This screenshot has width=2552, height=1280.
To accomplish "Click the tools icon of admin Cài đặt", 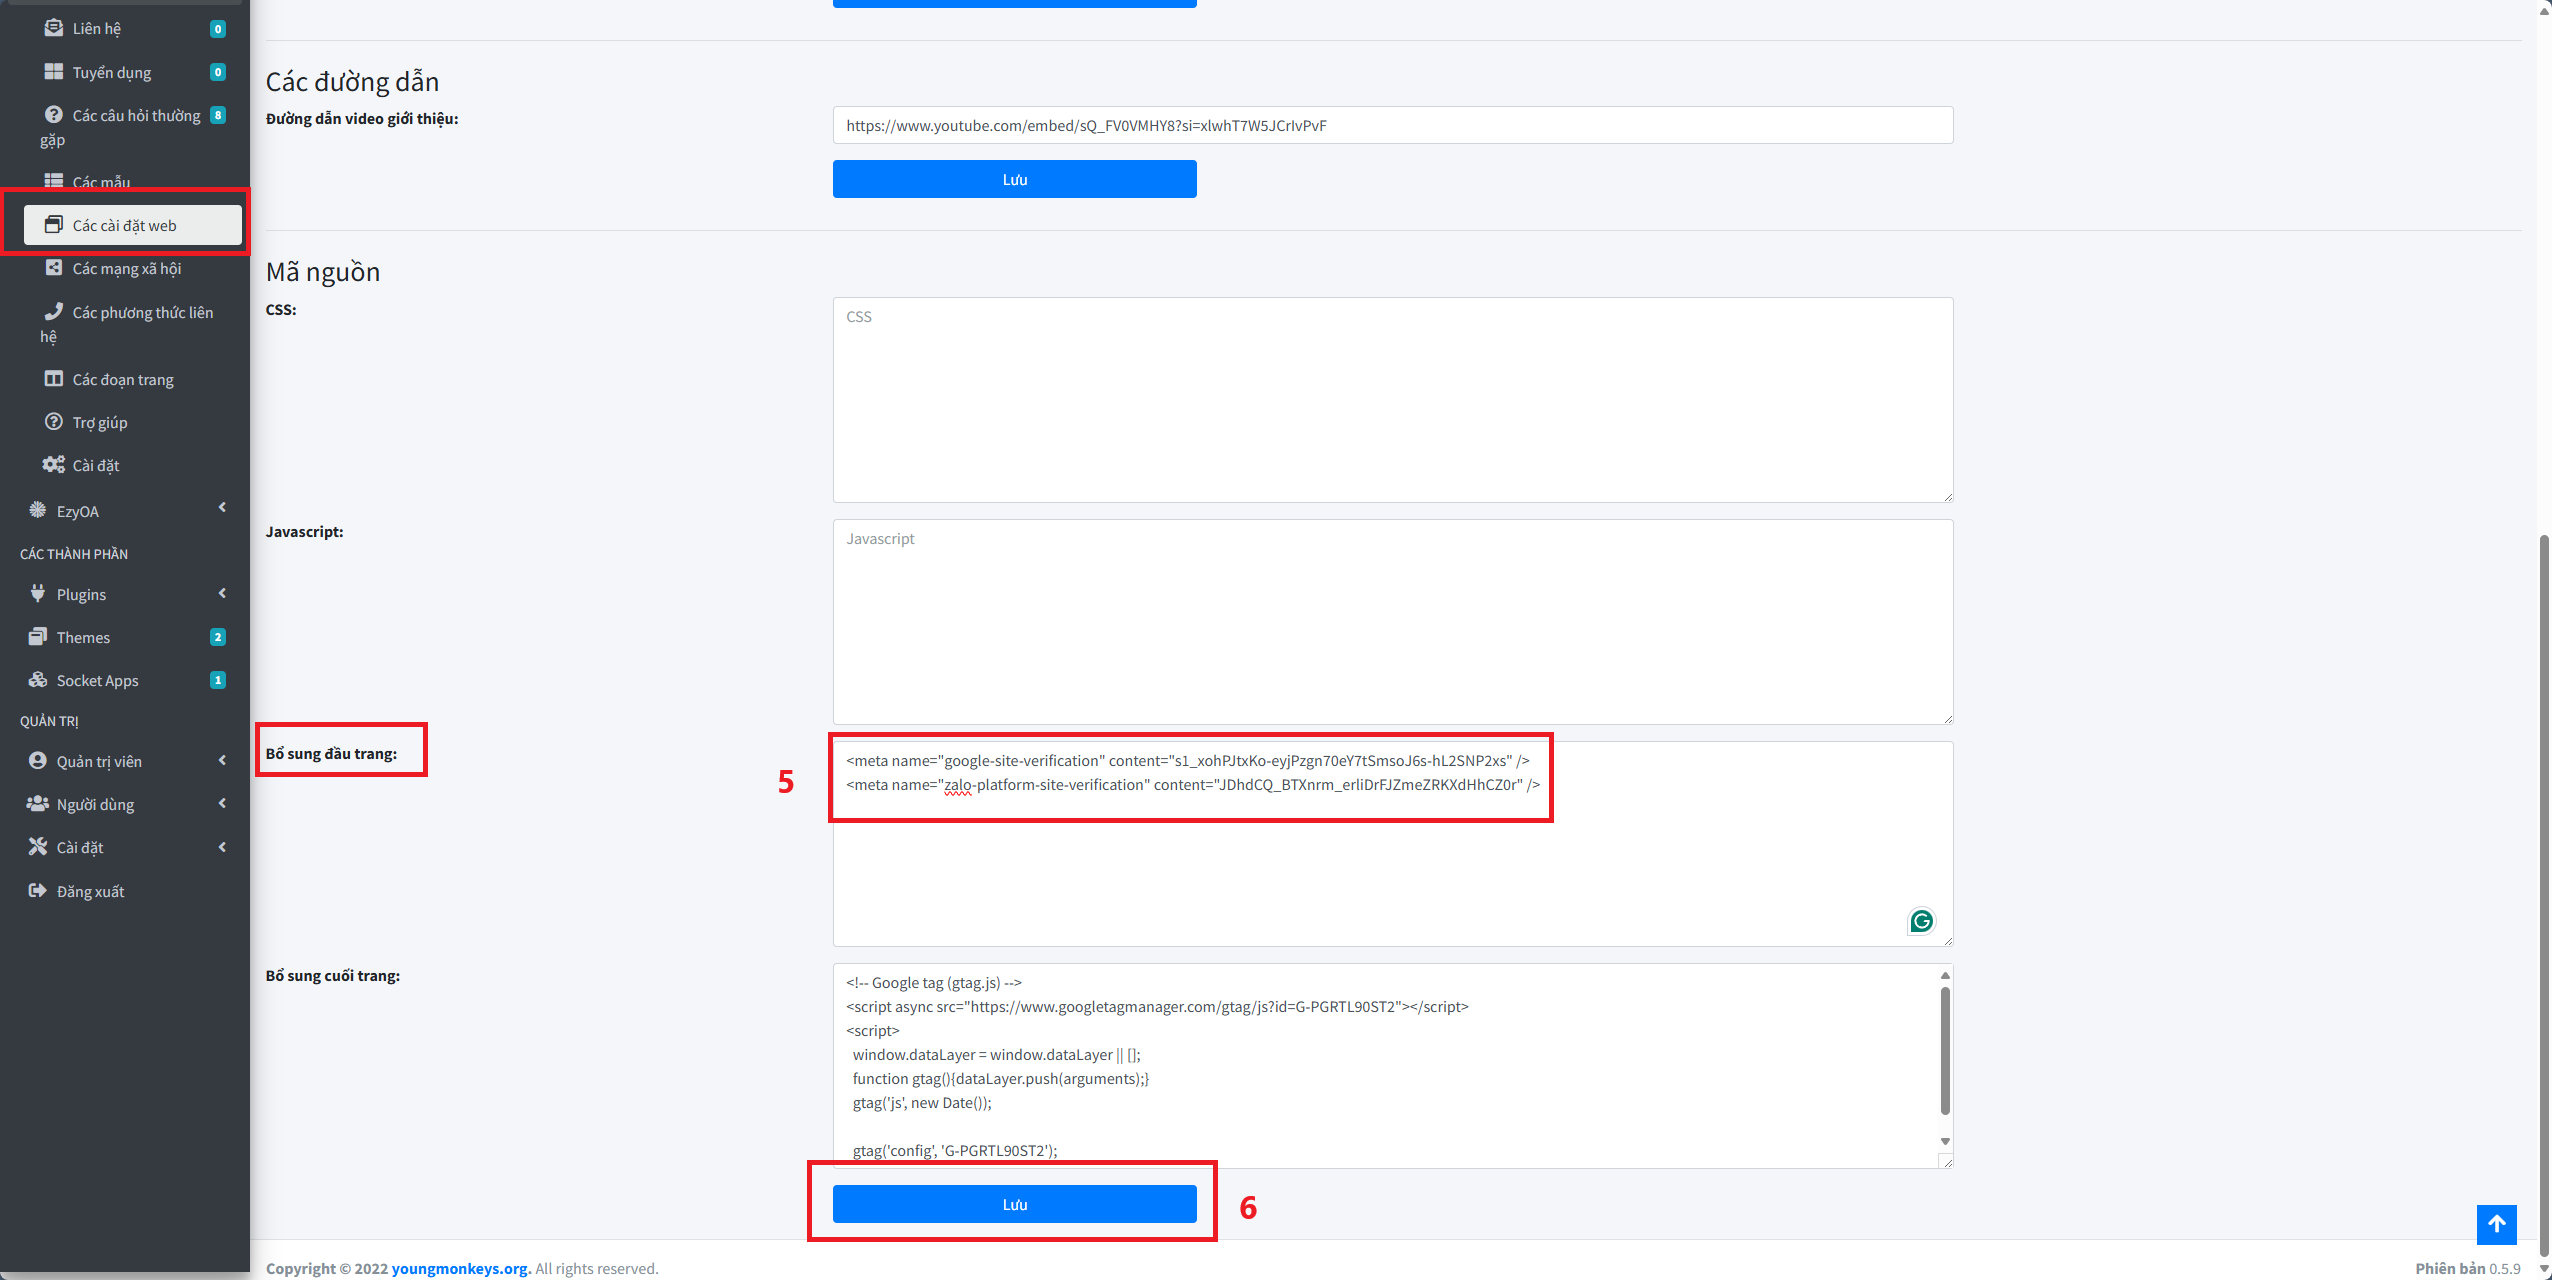I will (x=38, y=846).
